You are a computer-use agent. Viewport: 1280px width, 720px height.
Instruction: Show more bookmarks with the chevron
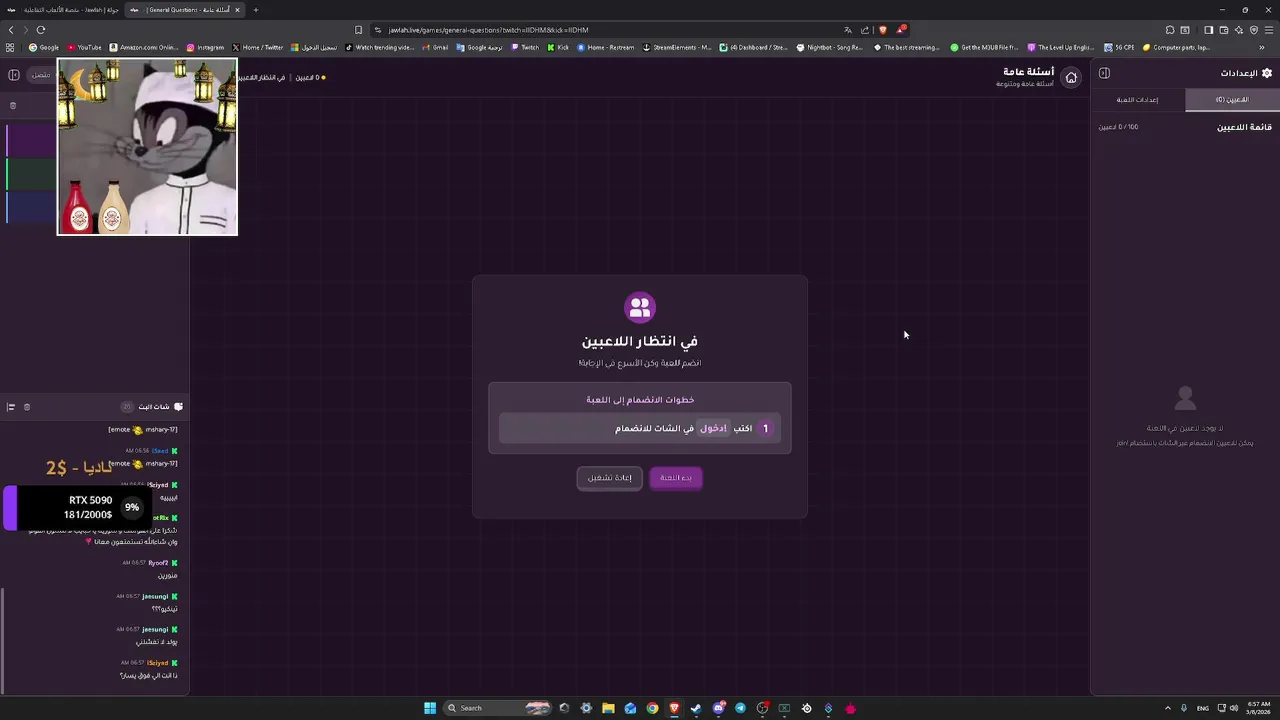tap(1262, 47)
